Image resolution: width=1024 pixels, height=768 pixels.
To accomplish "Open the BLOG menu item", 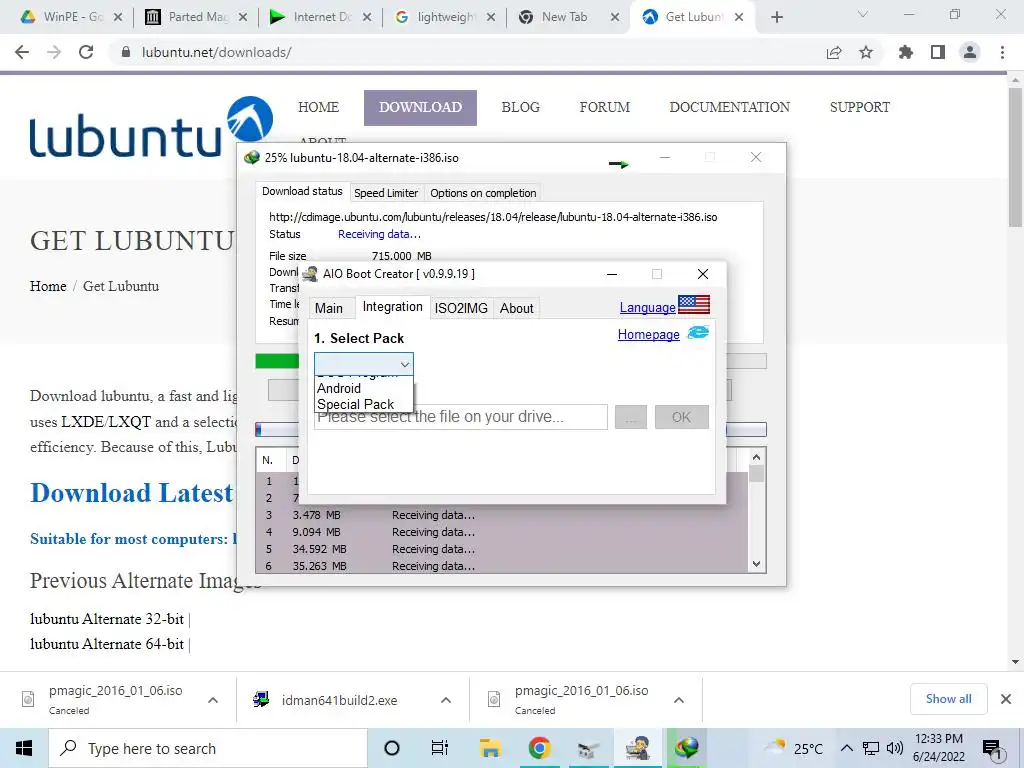I will (x=520, y=107).
